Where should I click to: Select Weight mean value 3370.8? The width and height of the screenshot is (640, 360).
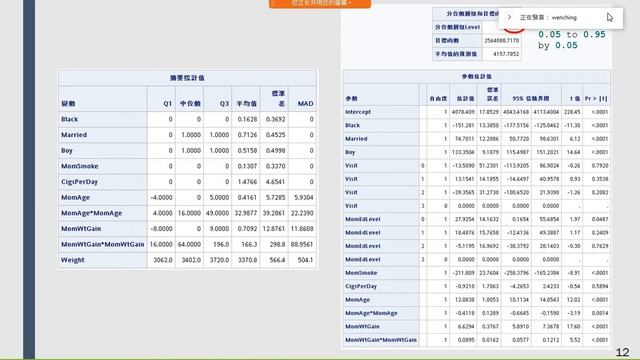tap(248, 260)
